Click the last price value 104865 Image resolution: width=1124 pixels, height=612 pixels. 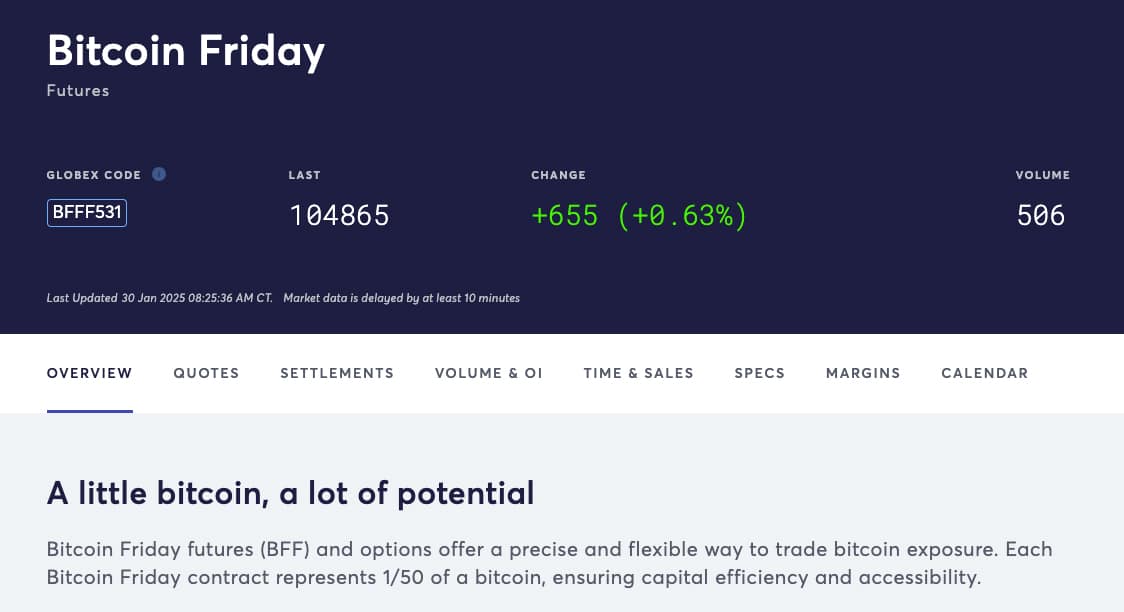click(339, 215)
